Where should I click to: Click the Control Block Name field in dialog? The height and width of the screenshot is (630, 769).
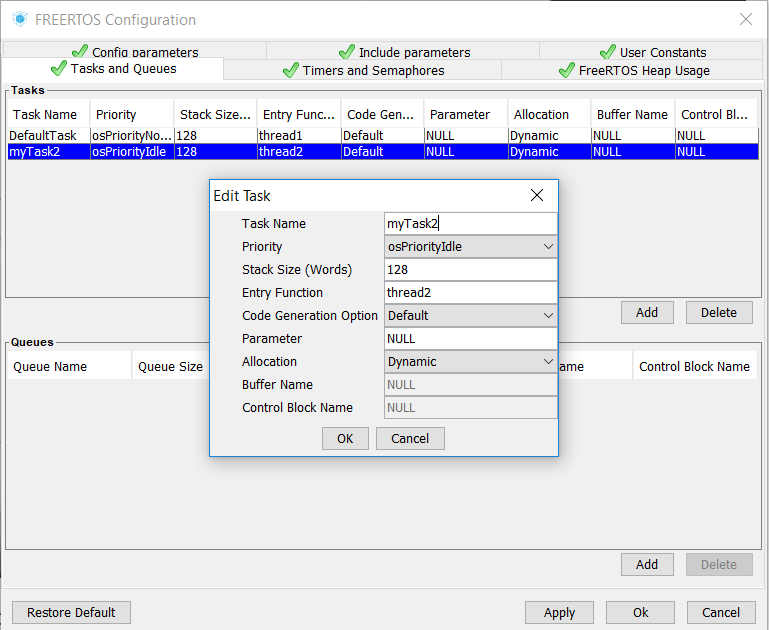(471, 408)
